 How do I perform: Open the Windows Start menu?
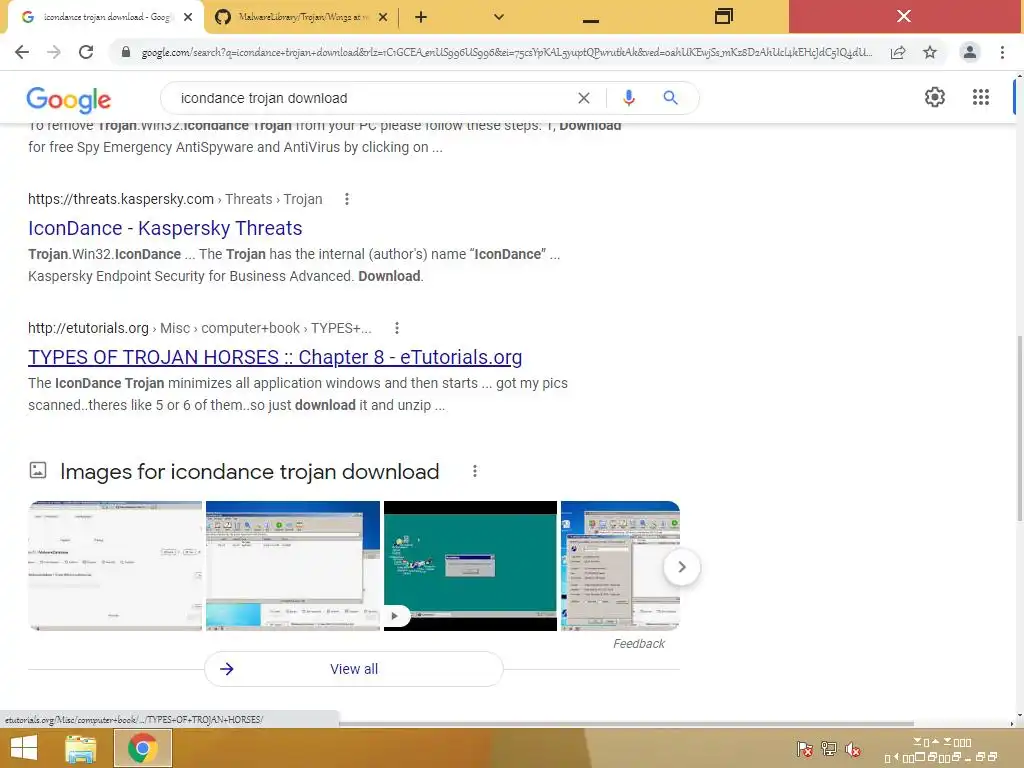click(x=24, y=748)
